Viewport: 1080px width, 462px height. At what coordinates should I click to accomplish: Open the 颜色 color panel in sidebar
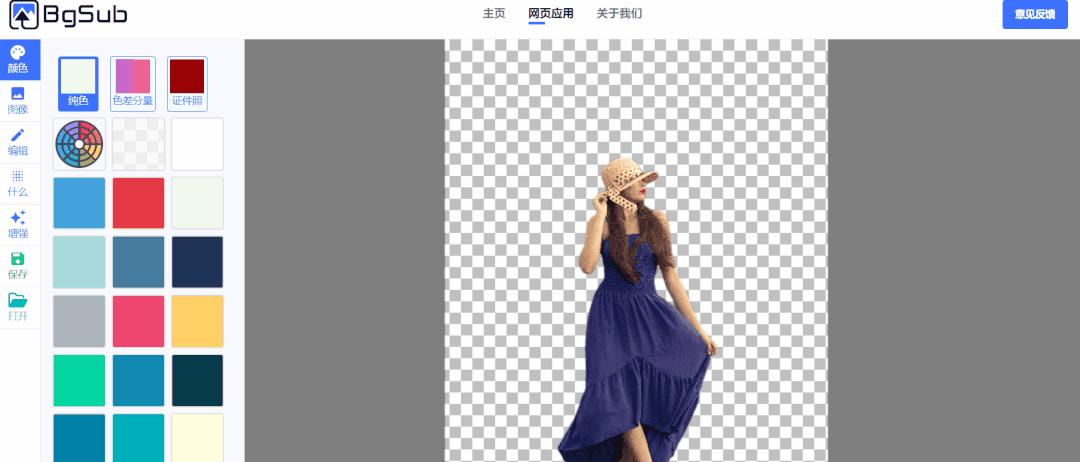pos(18,59)
